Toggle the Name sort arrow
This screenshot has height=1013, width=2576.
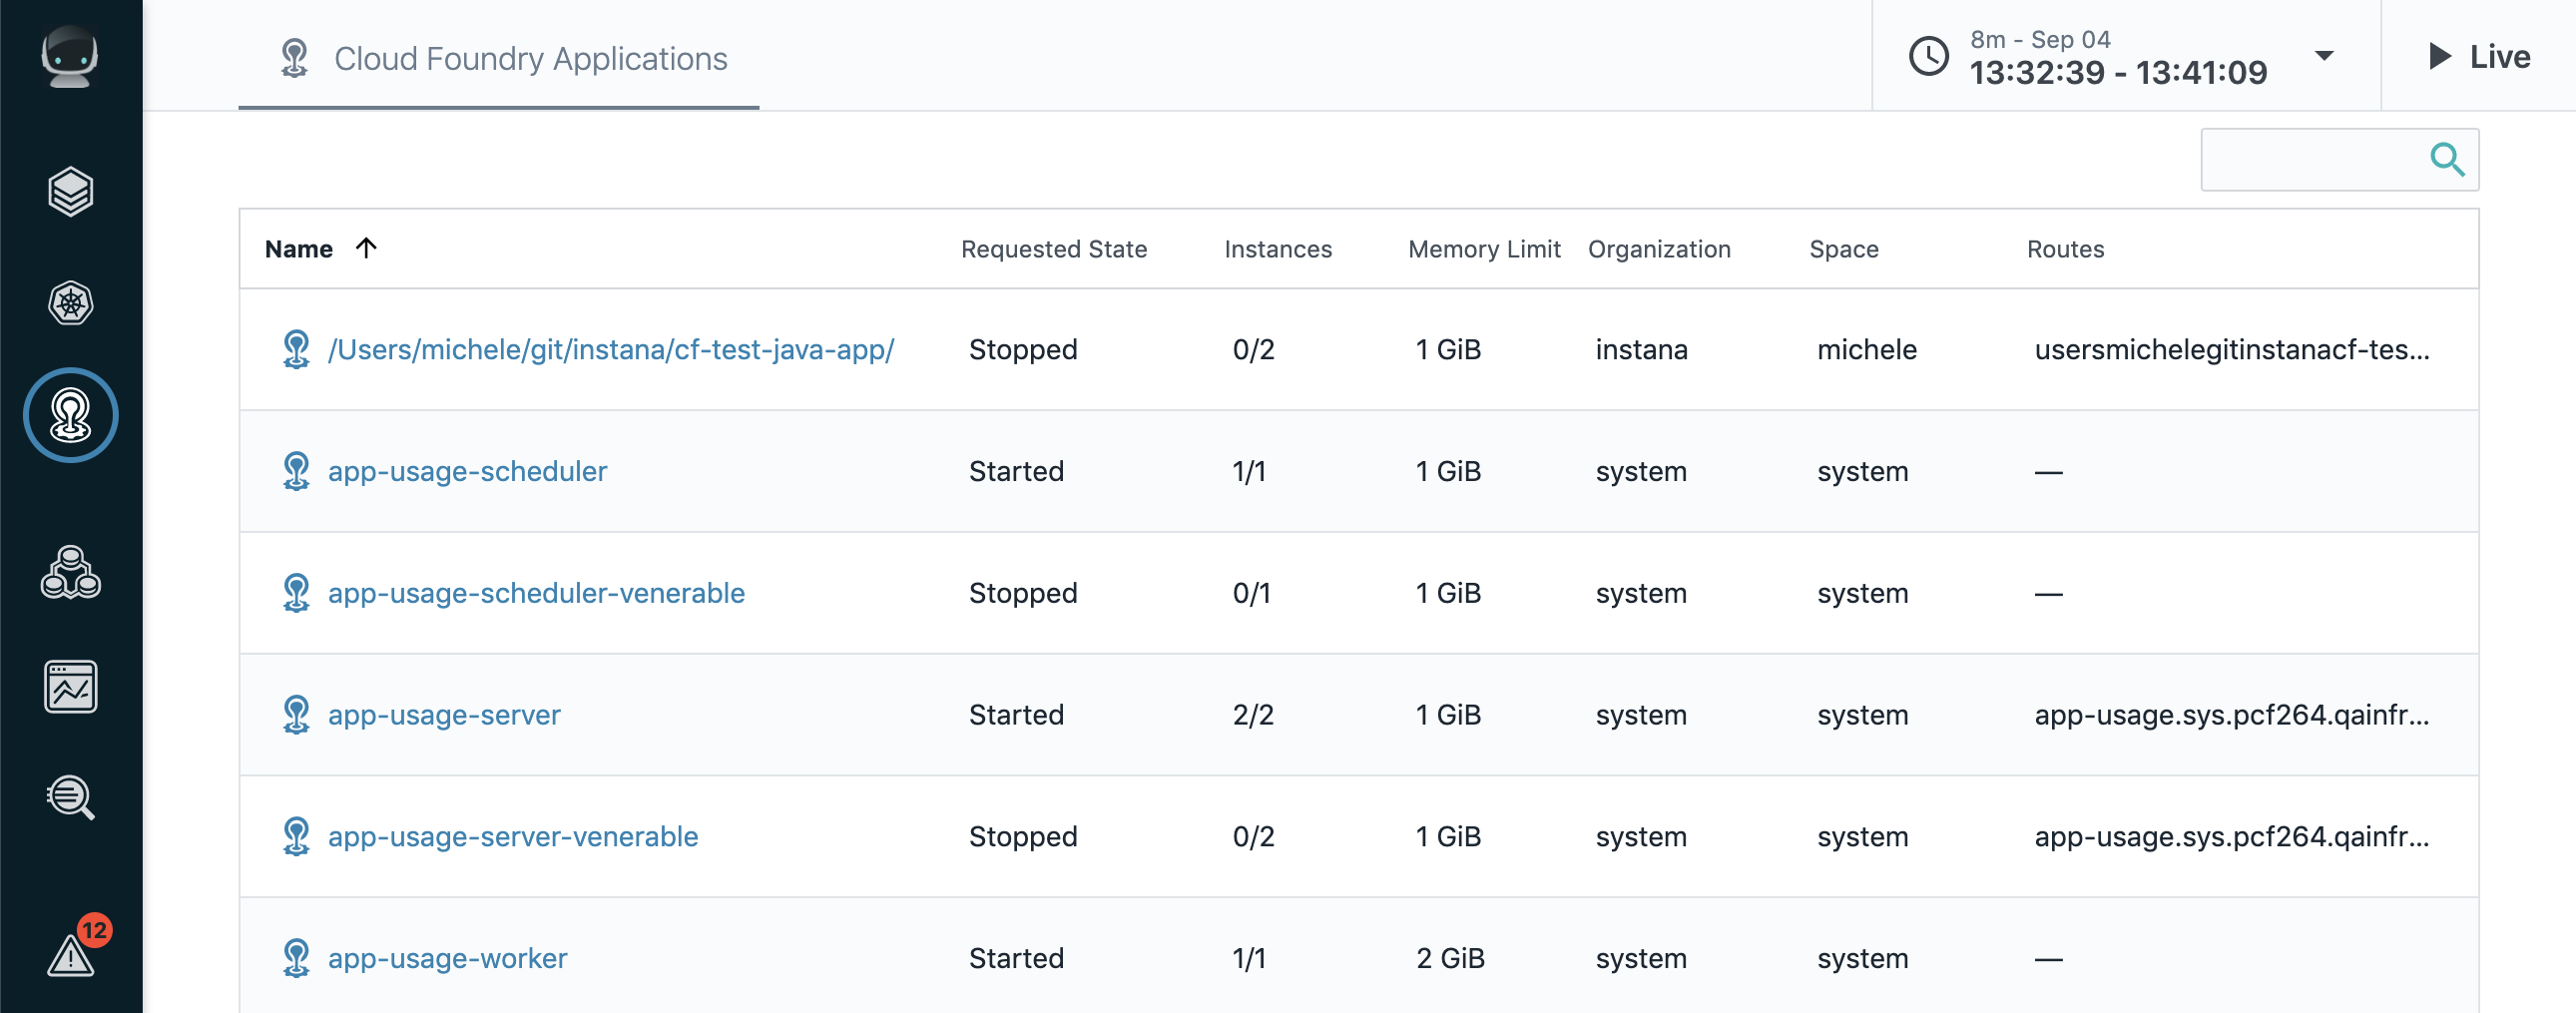(366, 248)
